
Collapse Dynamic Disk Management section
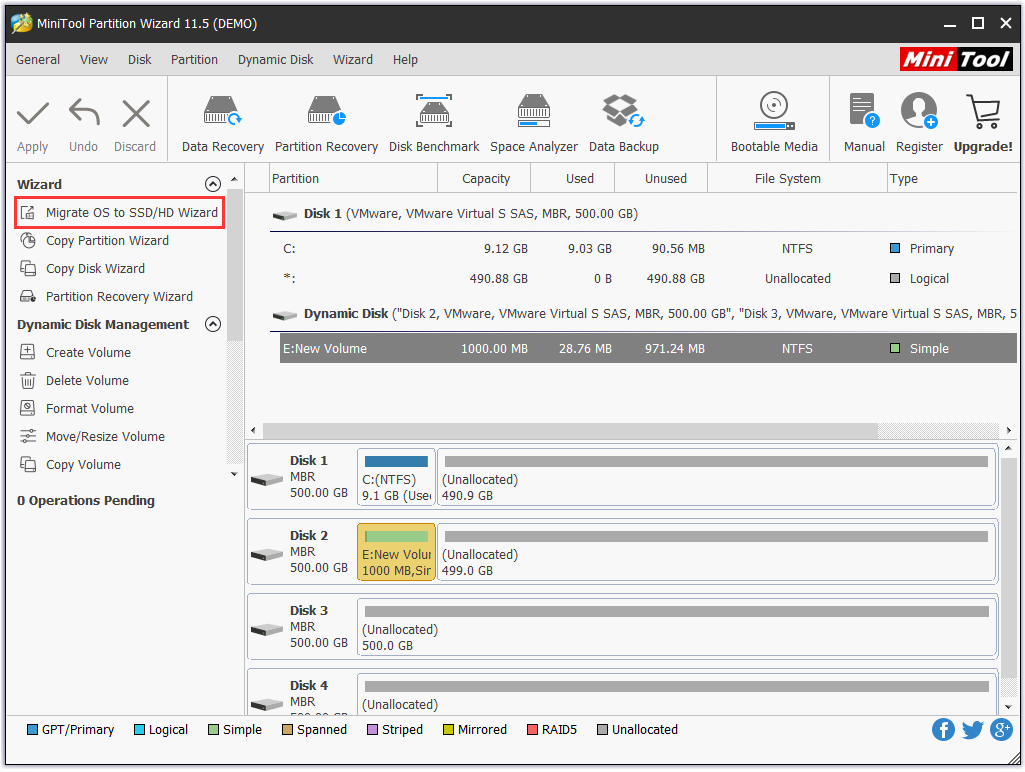point(212,325)
